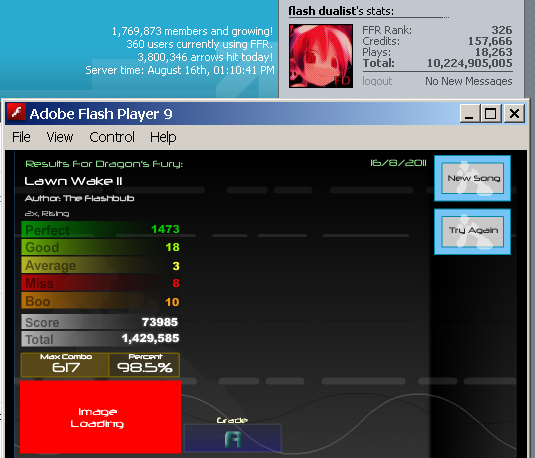Screen dimensions: 535x458
Task: Open the File menu
Action: 21,137
